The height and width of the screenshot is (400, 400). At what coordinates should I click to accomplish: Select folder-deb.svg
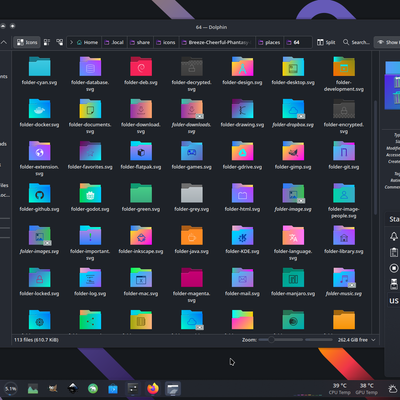[x=141, y=71]
